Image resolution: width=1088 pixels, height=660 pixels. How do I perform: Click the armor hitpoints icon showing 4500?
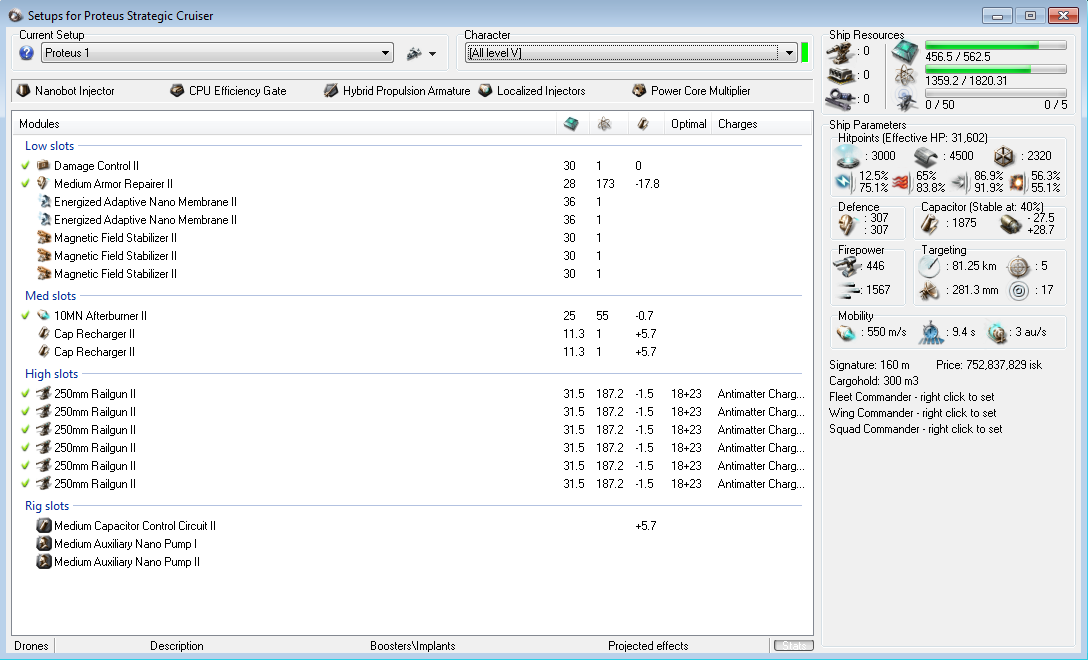[926, 156]
